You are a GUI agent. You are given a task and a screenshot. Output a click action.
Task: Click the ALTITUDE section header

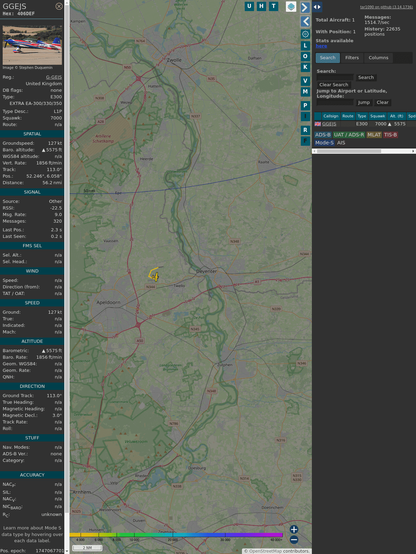pyautogui.click(x=32, y=341)
